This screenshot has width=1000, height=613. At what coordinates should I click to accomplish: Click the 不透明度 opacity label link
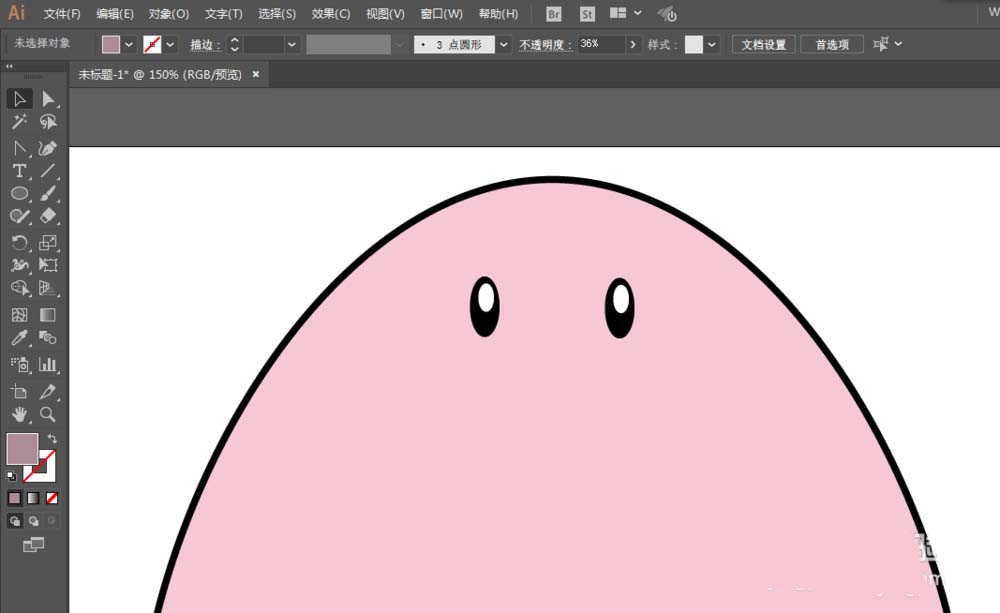click(545, 45)
